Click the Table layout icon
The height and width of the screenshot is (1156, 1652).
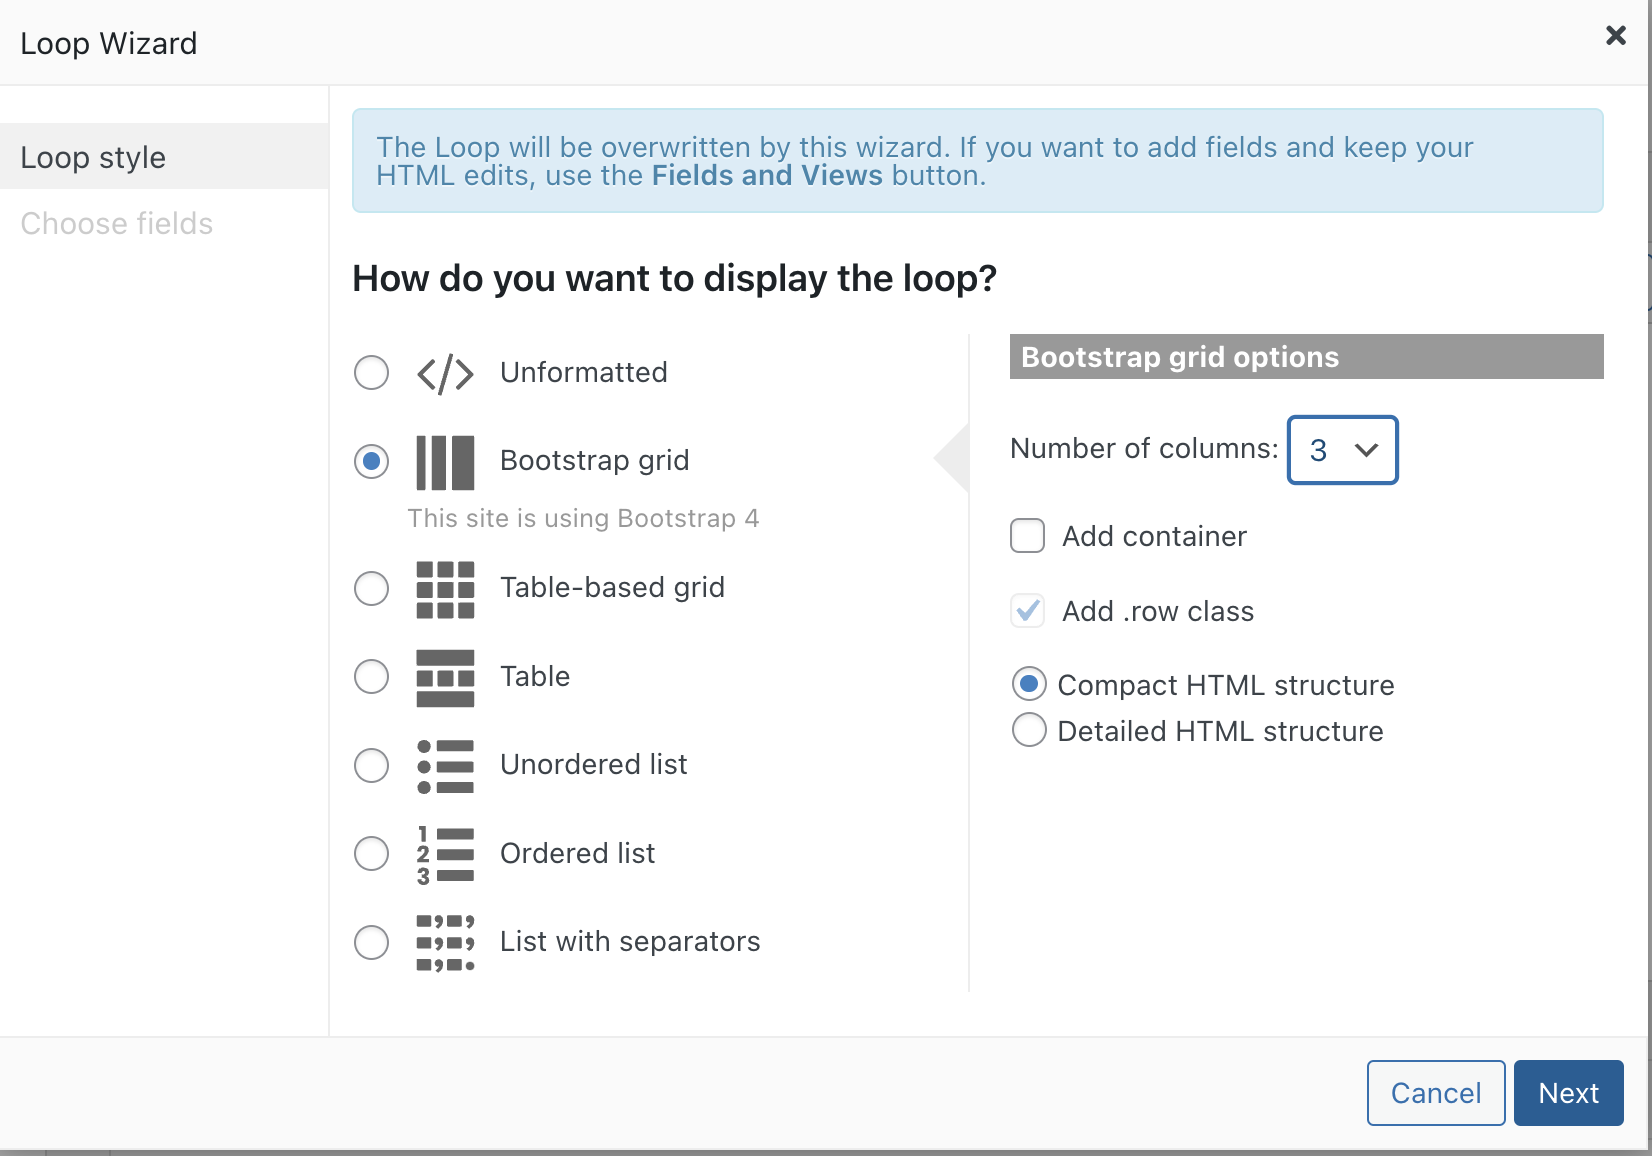pos(445,678)
